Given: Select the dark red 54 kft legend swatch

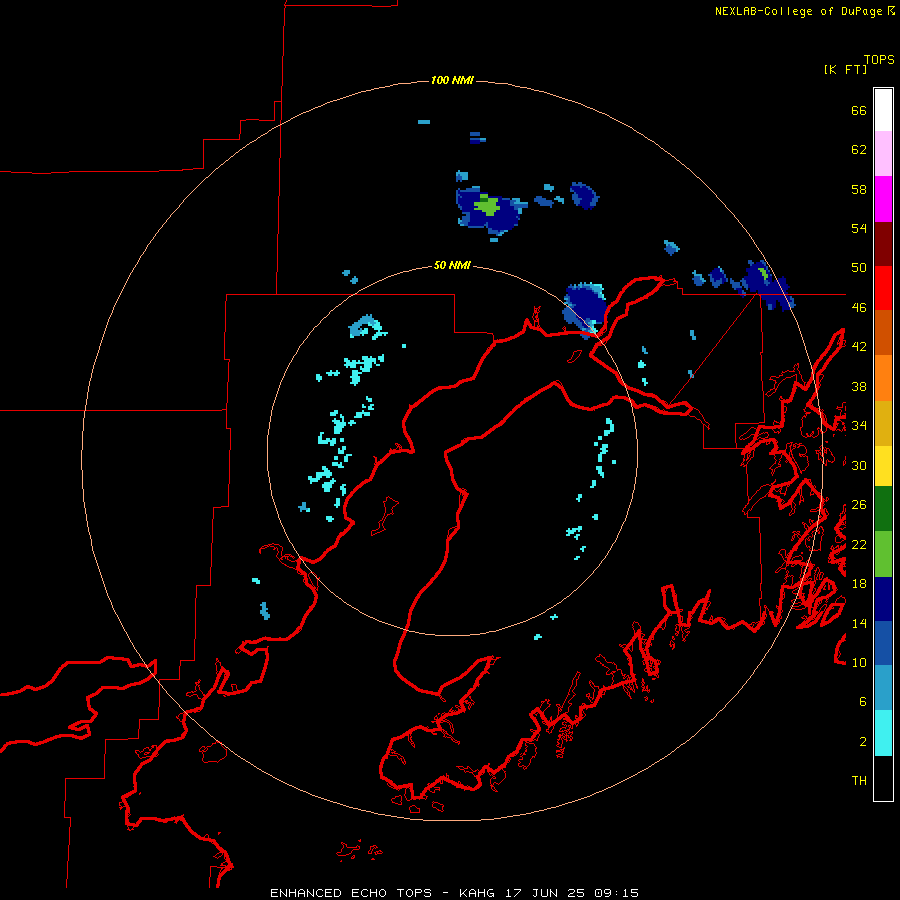Looking at the screenshot, I should [x=883, y=244].
